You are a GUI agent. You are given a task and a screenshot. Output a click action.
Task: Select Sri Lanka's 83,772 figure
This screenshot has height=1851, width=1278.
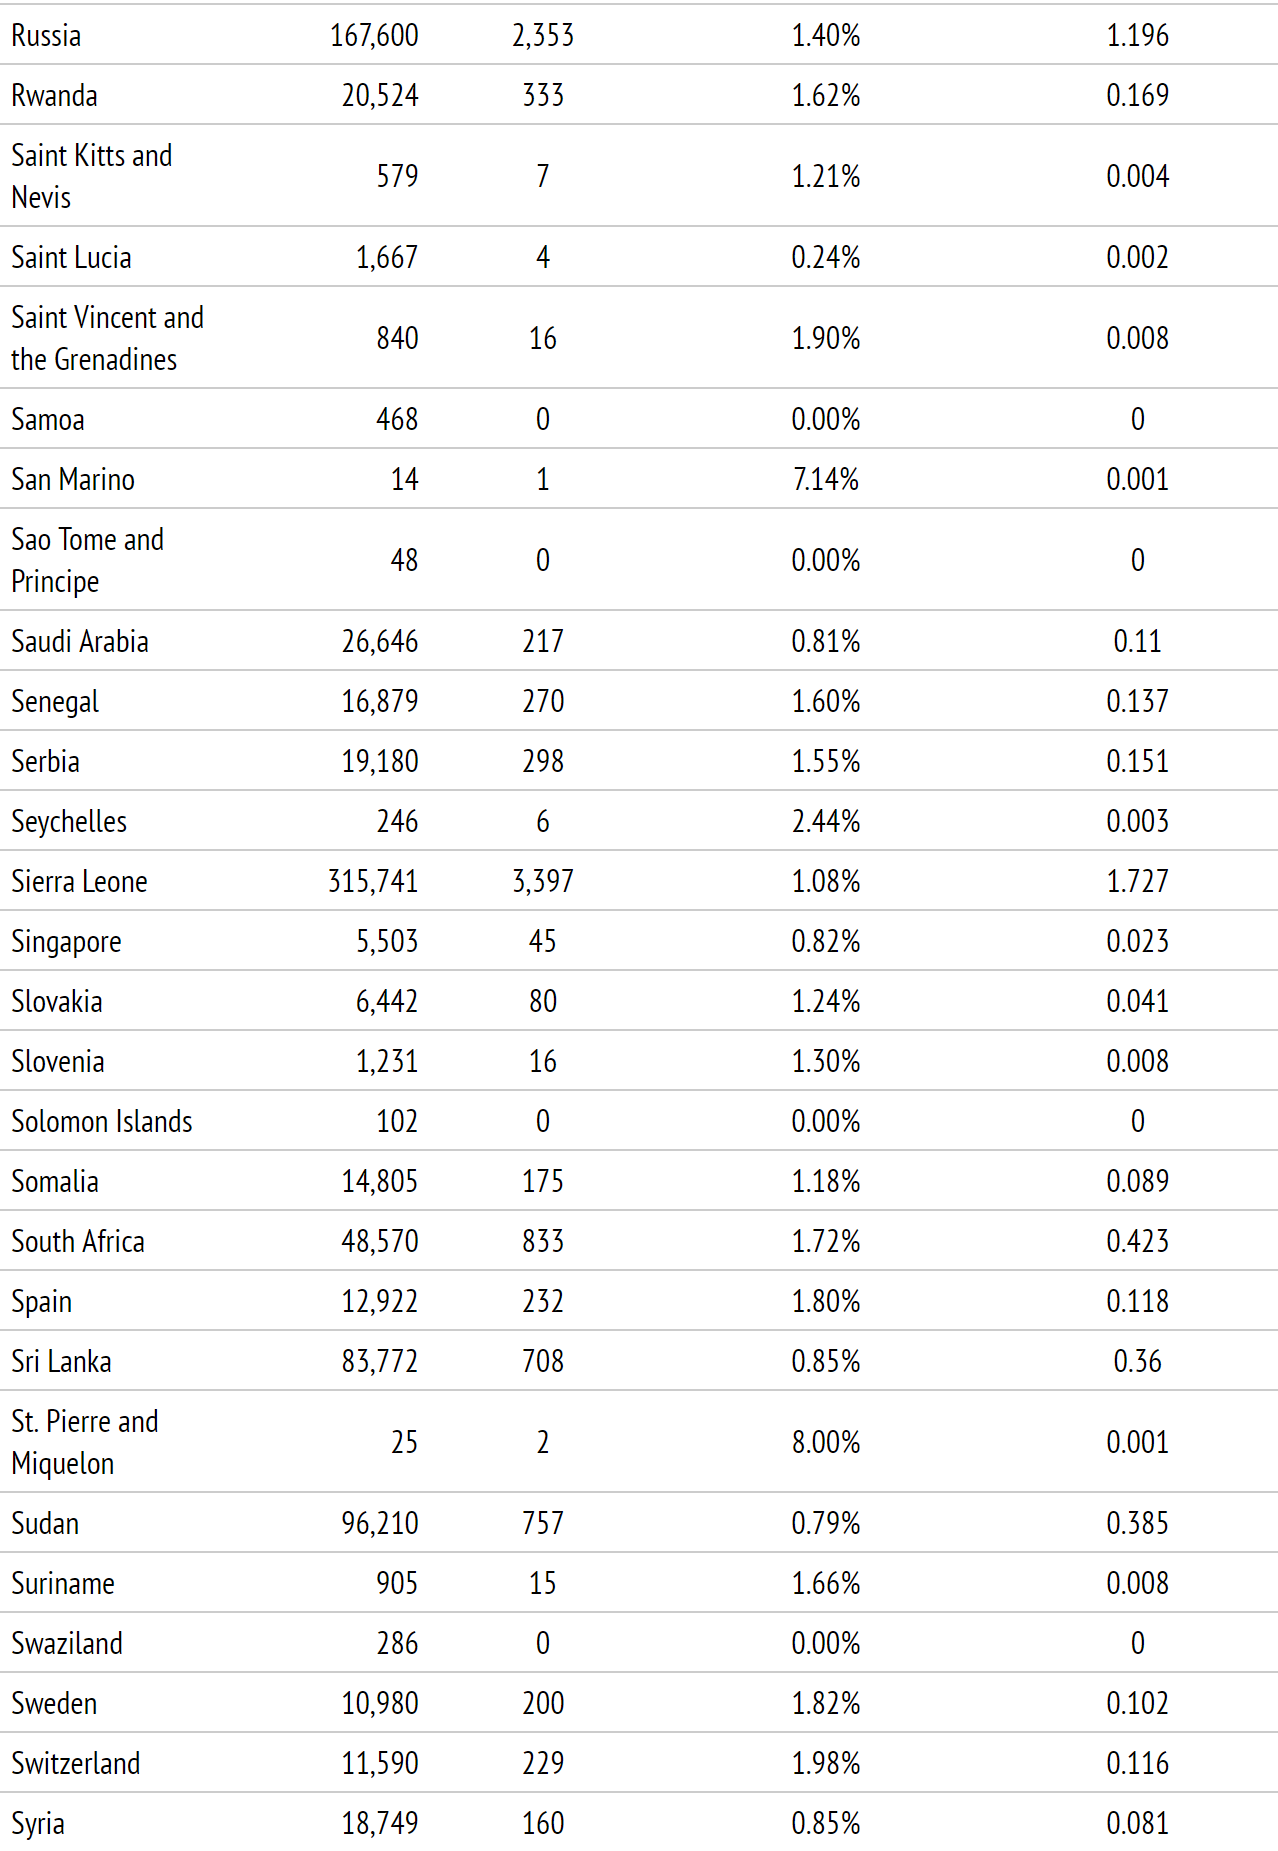pos(380,1362)
